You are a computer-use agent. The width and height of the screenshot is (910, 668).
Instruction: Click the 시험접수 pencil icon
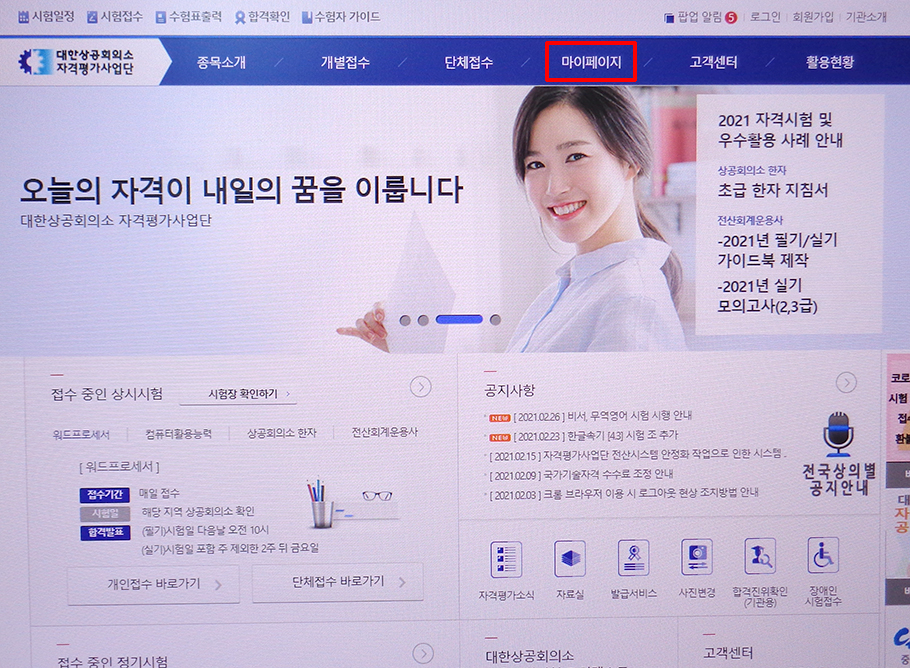click(x=92, y=17)
